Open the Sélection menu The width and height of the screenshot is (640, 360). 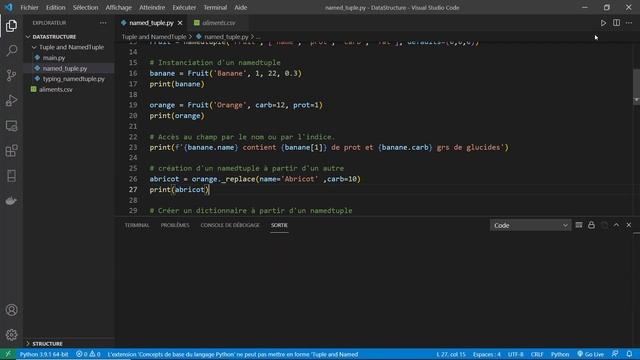[x=85, y=7]
